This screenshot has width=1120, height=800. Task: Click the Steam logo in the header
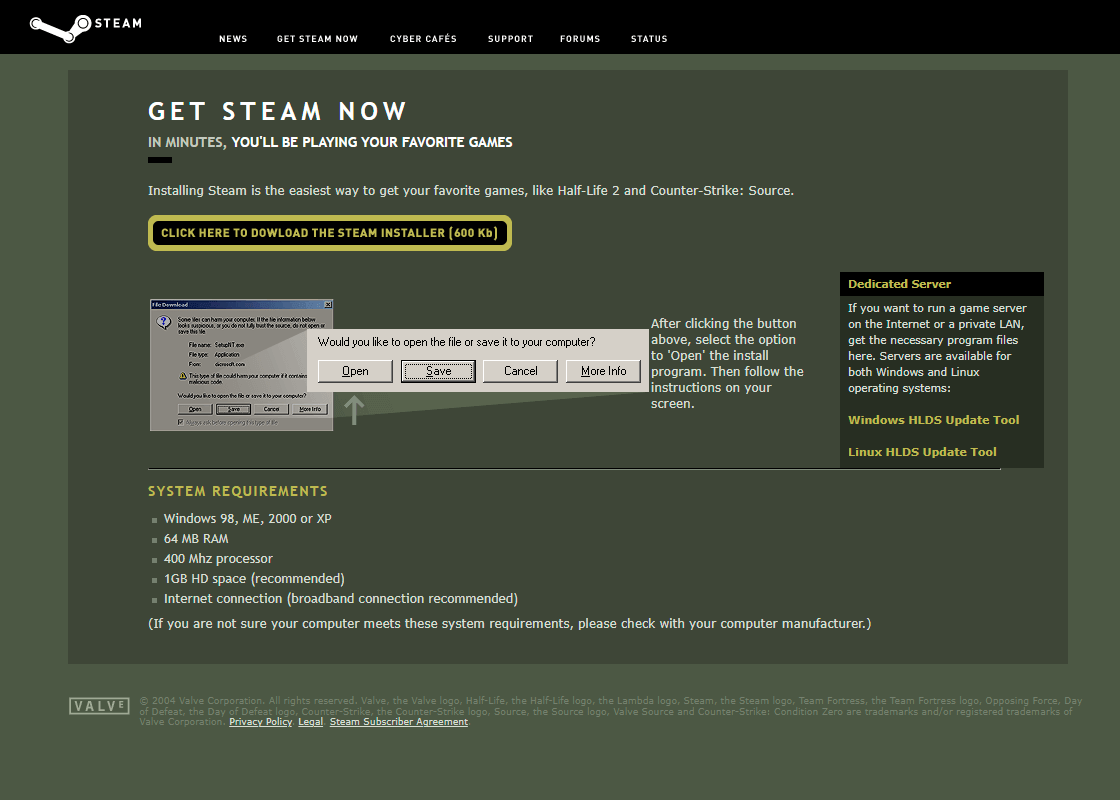[86, 27]
